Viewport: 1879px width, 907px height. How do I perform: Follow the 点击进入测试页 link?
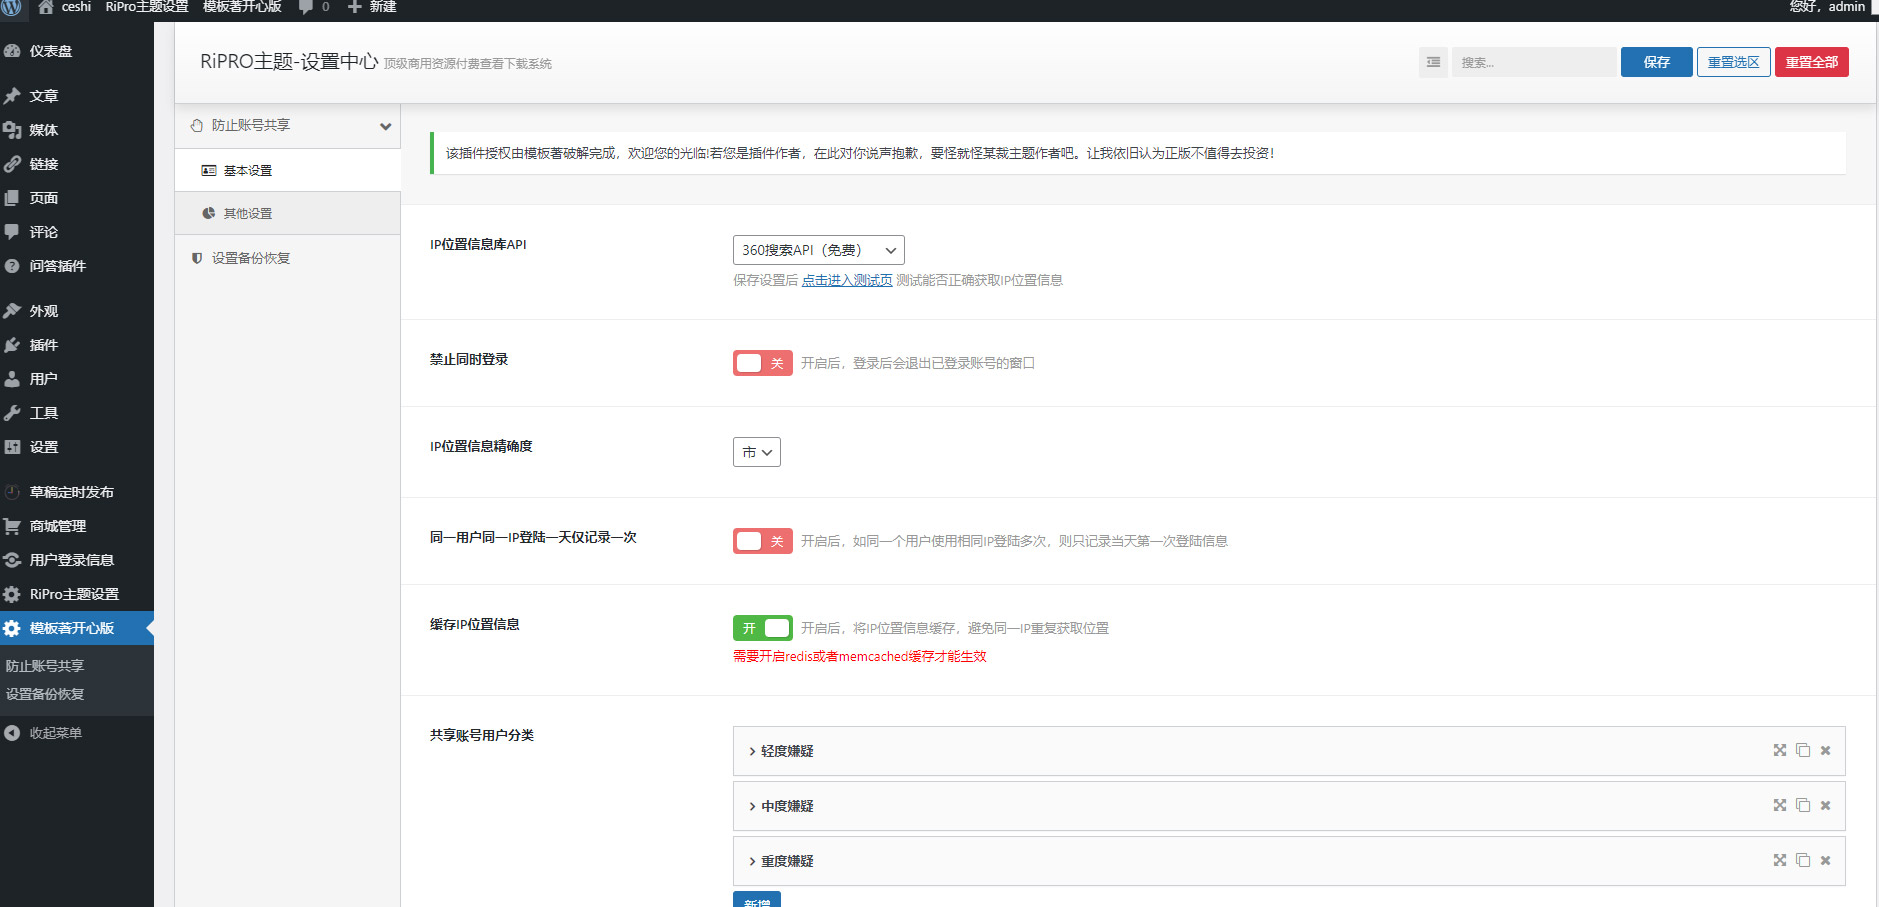(x=847, y=280)
